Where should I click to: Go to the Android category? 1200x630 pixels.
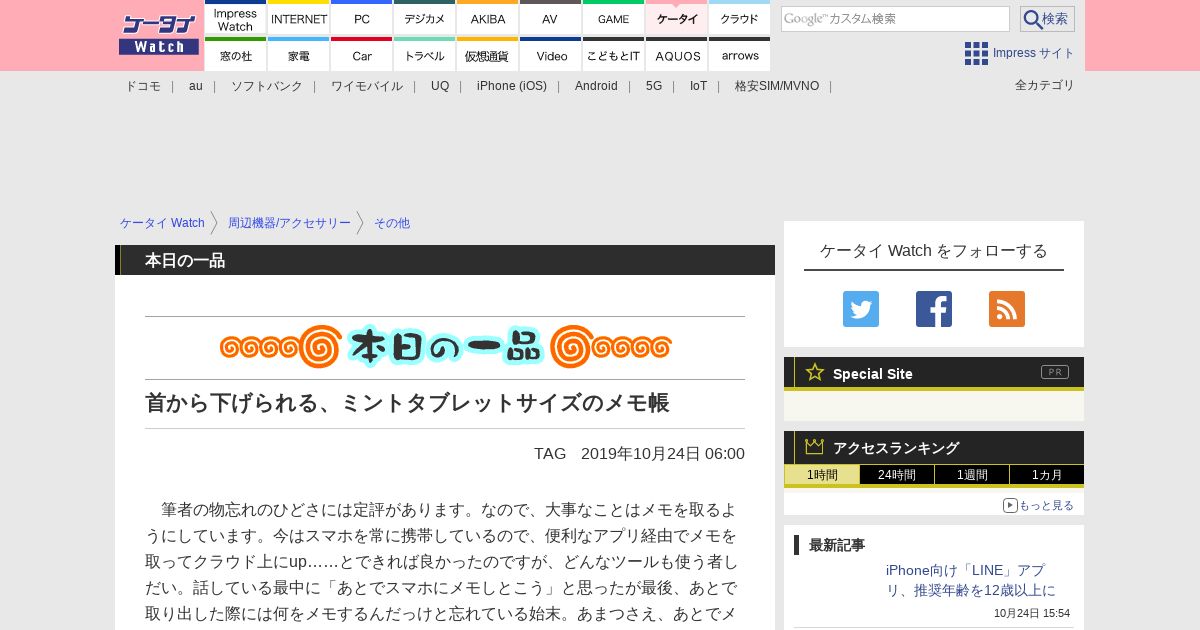(x=596, y=86)
